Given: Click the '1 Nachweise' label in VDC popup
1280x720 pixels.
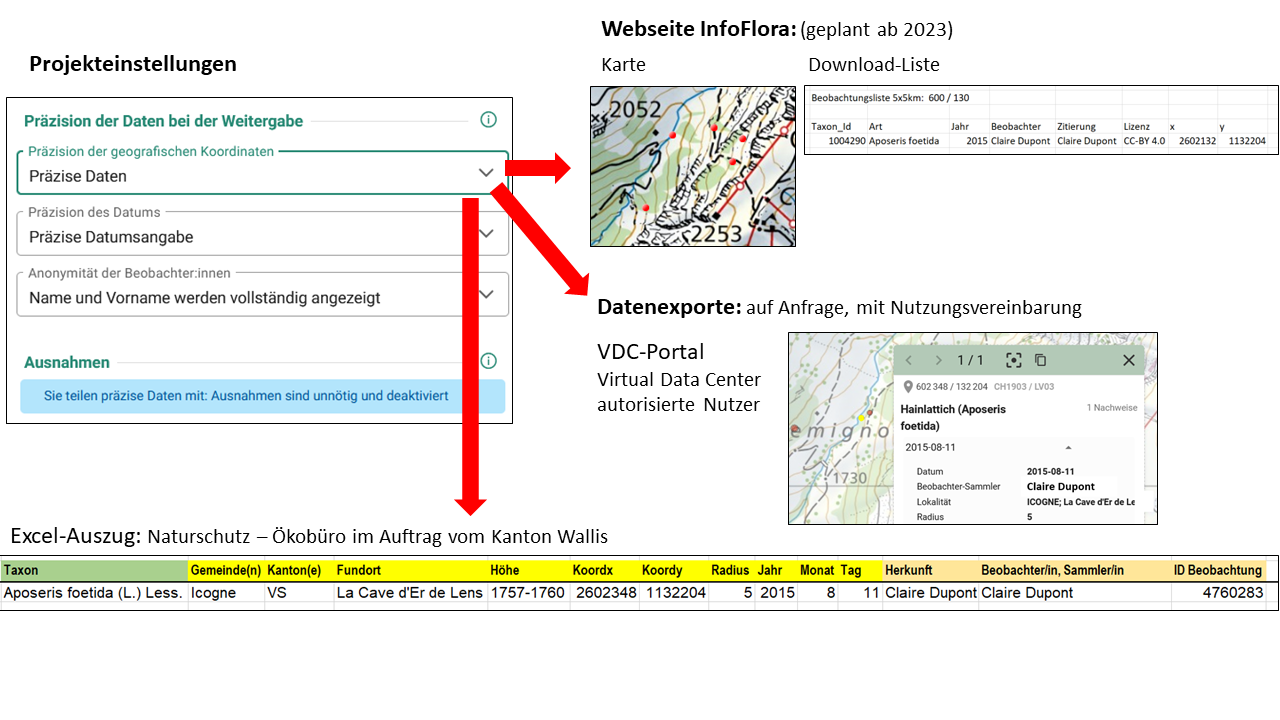Looking at the screenshot, I should [x=1112, y=408].
